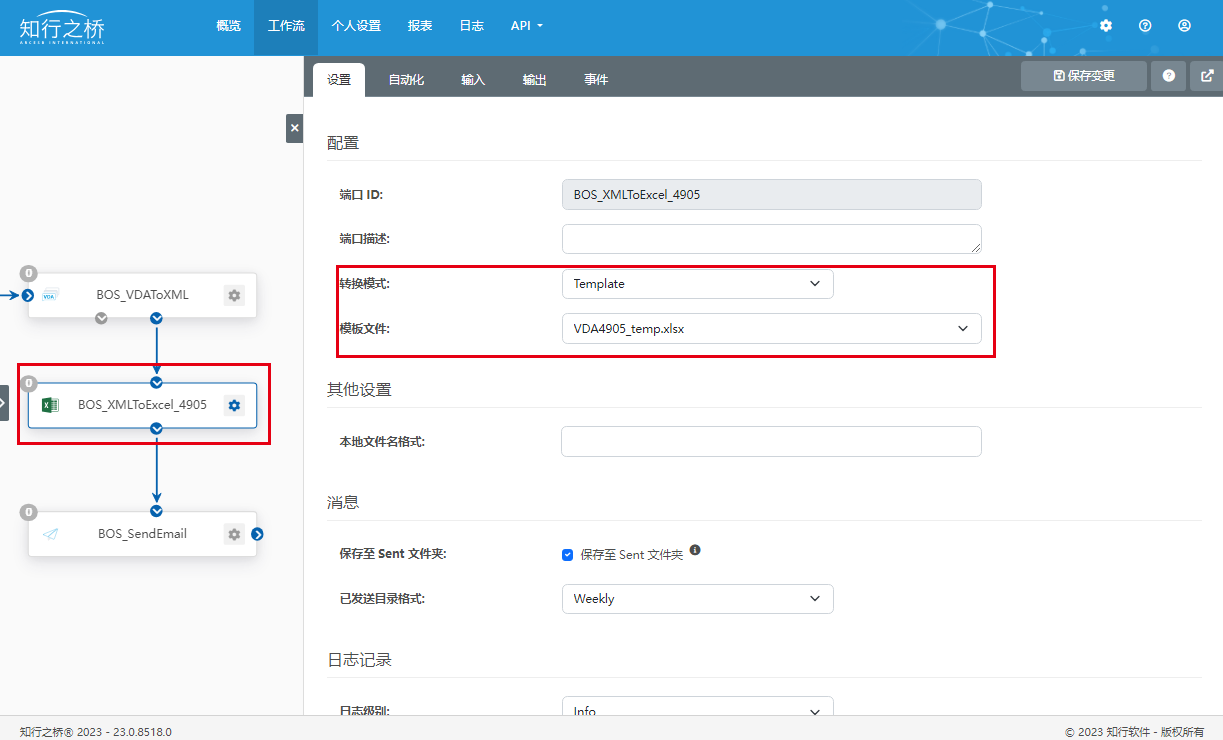The width and height of the screenshot is (1223, 740).
Task: Close the connector settings panel
Action: [294, 128]
